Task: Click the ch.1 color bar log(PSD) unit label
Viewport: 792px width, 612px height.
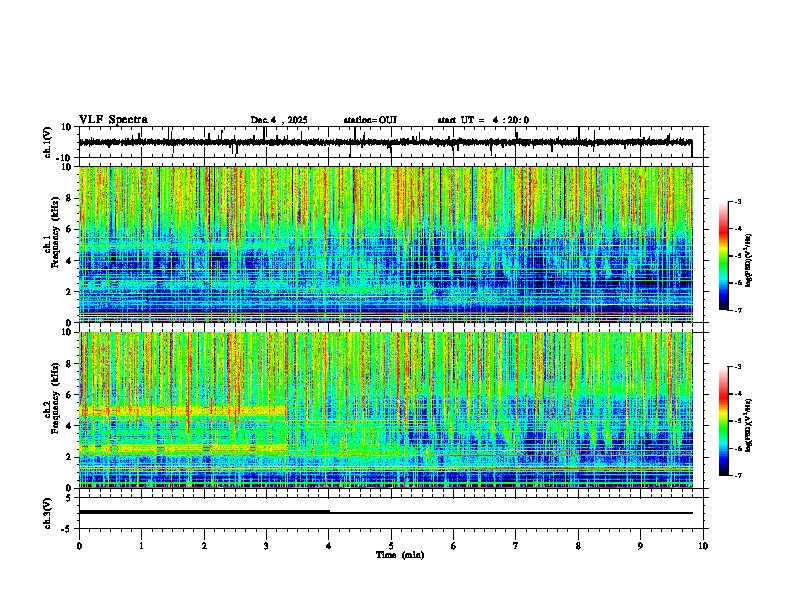Action: coord(749,260)
